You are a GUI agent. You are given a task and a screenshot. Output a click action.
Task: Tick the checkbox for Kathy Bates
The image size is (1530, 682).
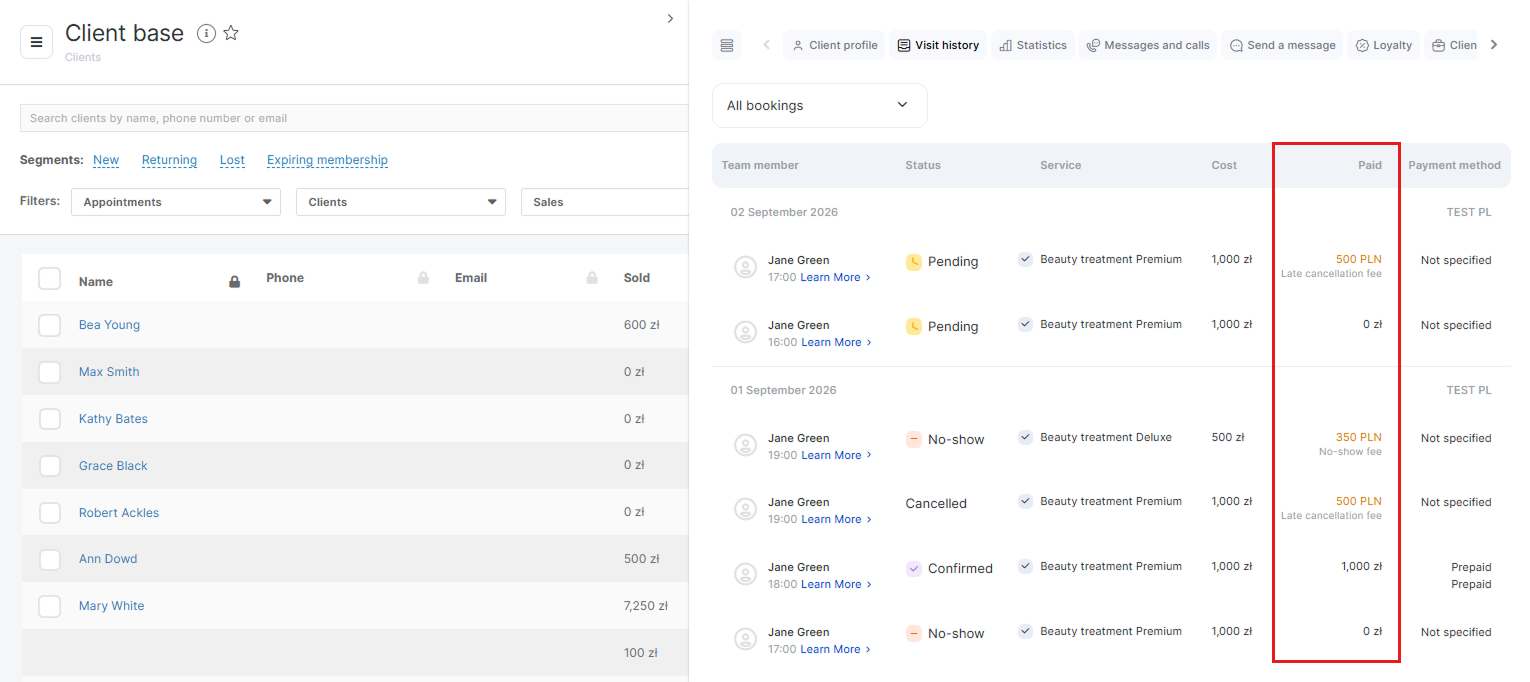click(50, 419)
